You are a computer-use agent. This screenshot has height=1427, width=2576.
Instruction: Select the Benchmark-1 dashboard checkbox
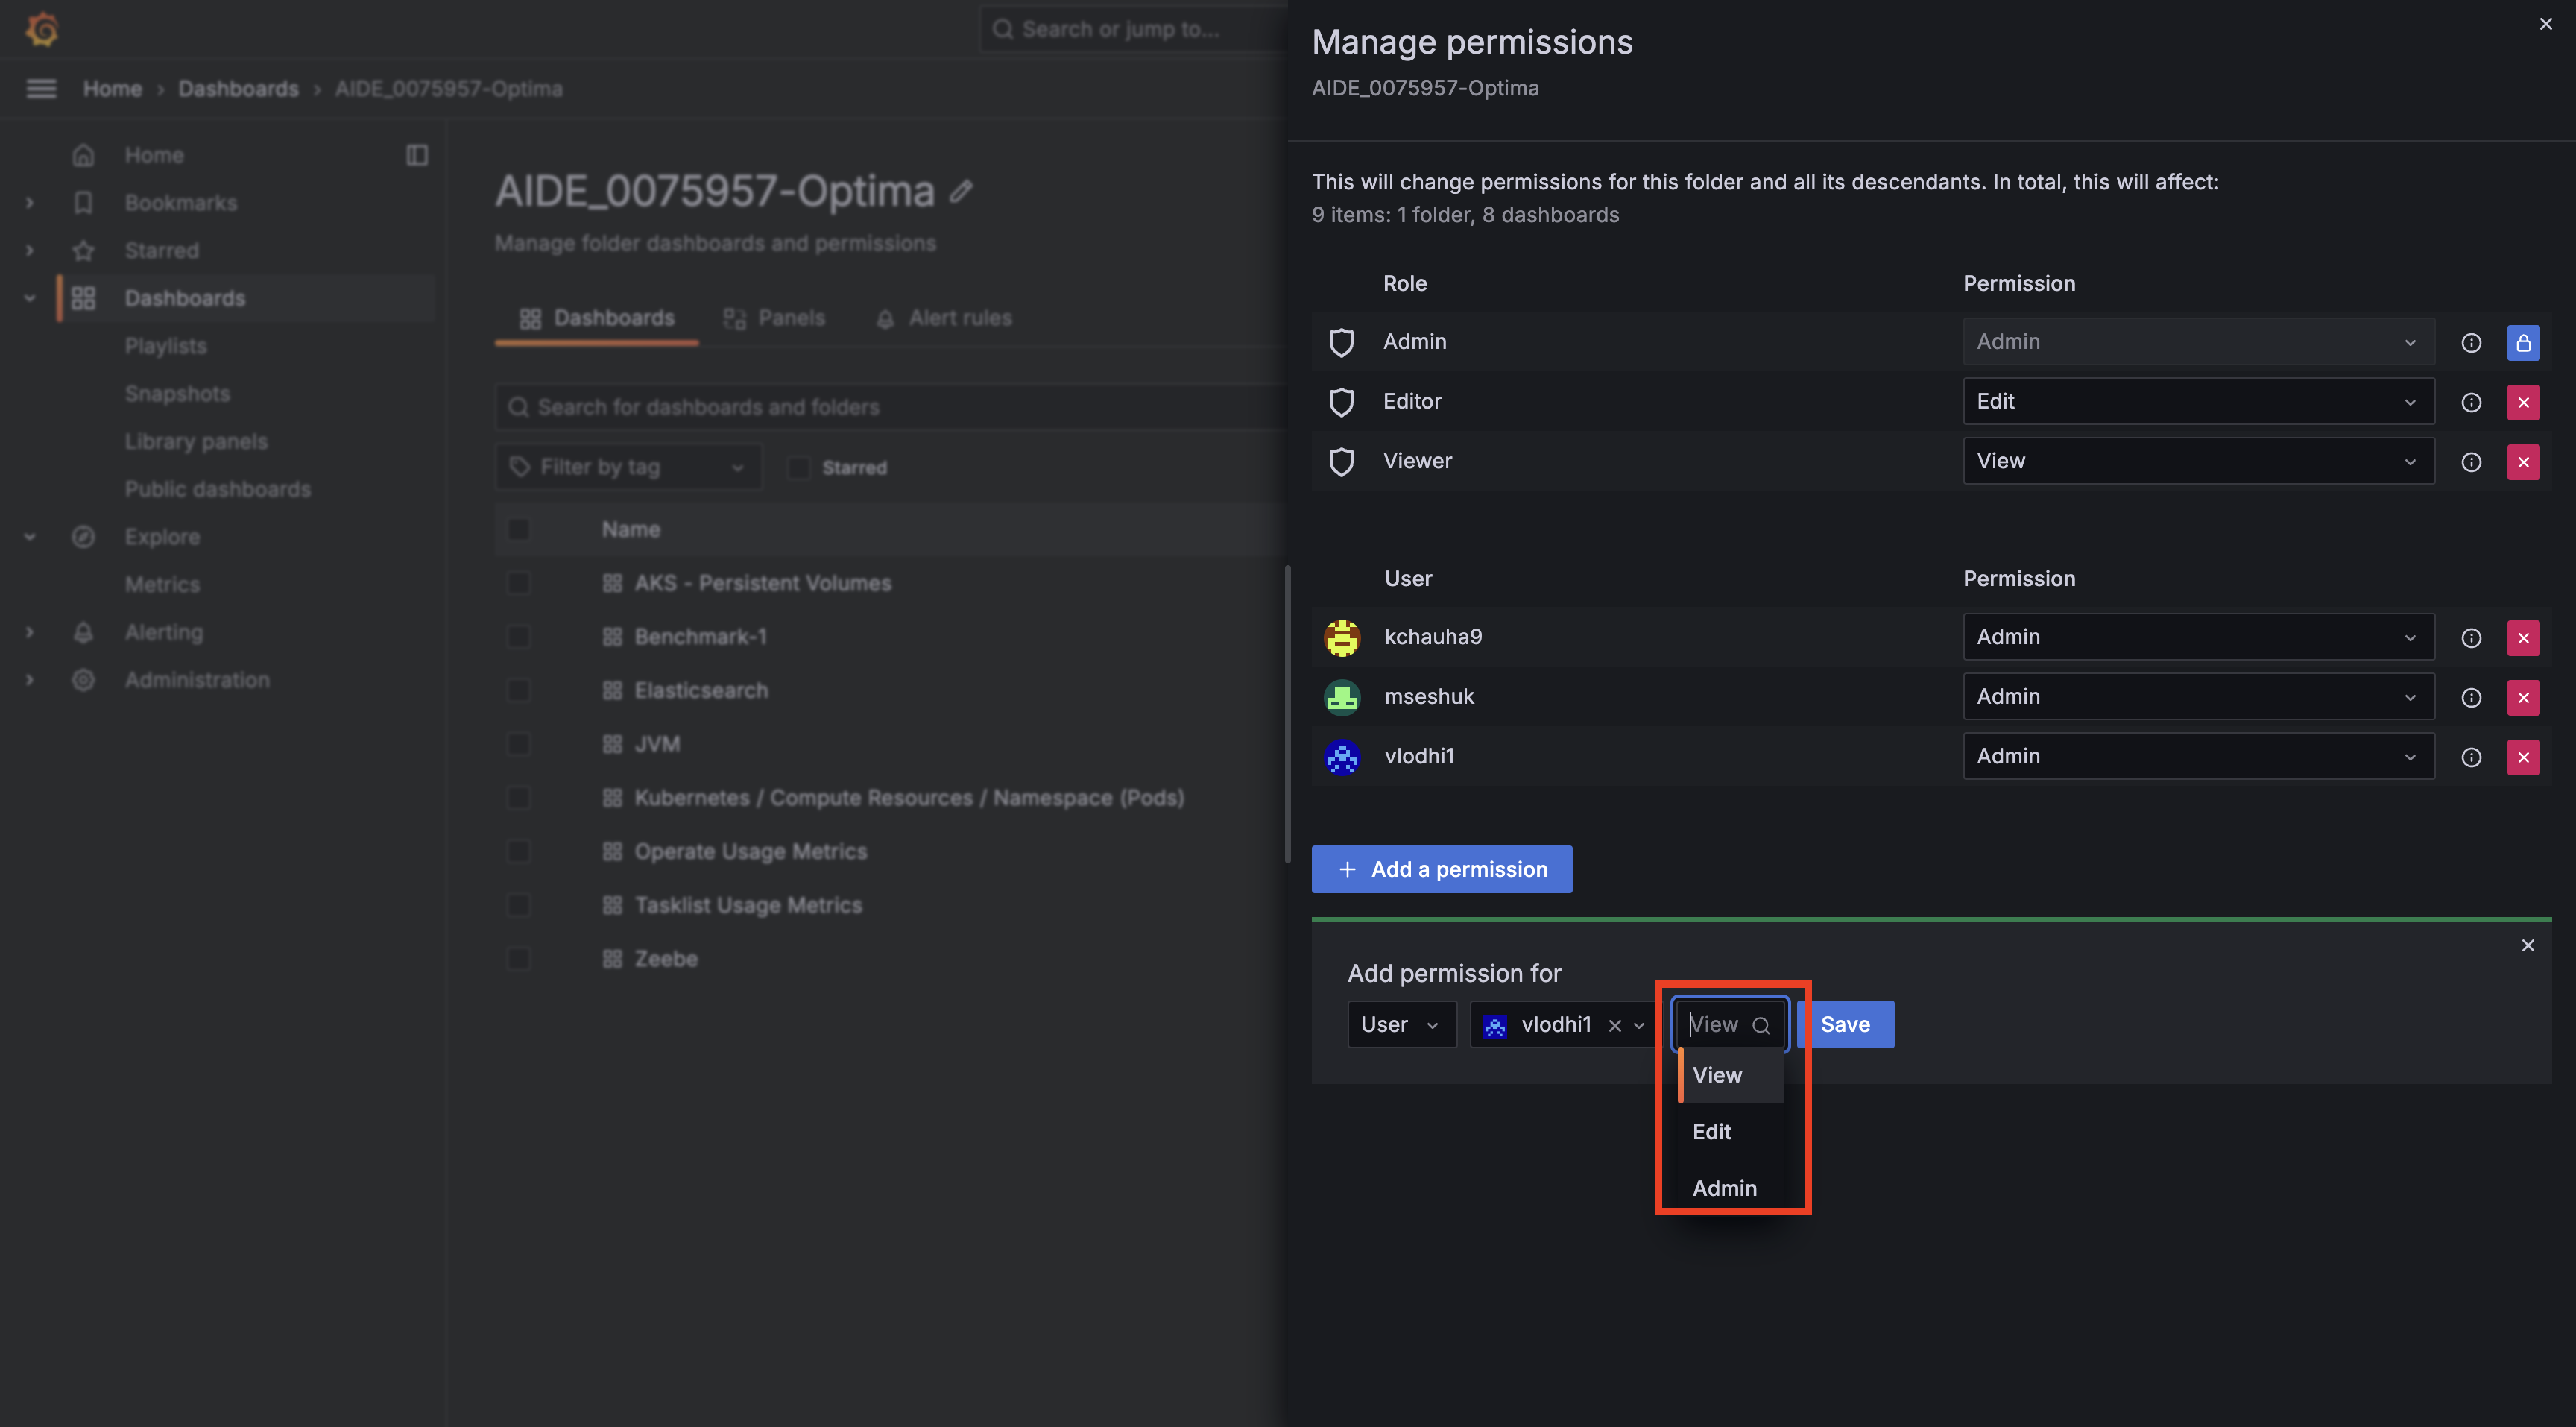pos(518,637)
